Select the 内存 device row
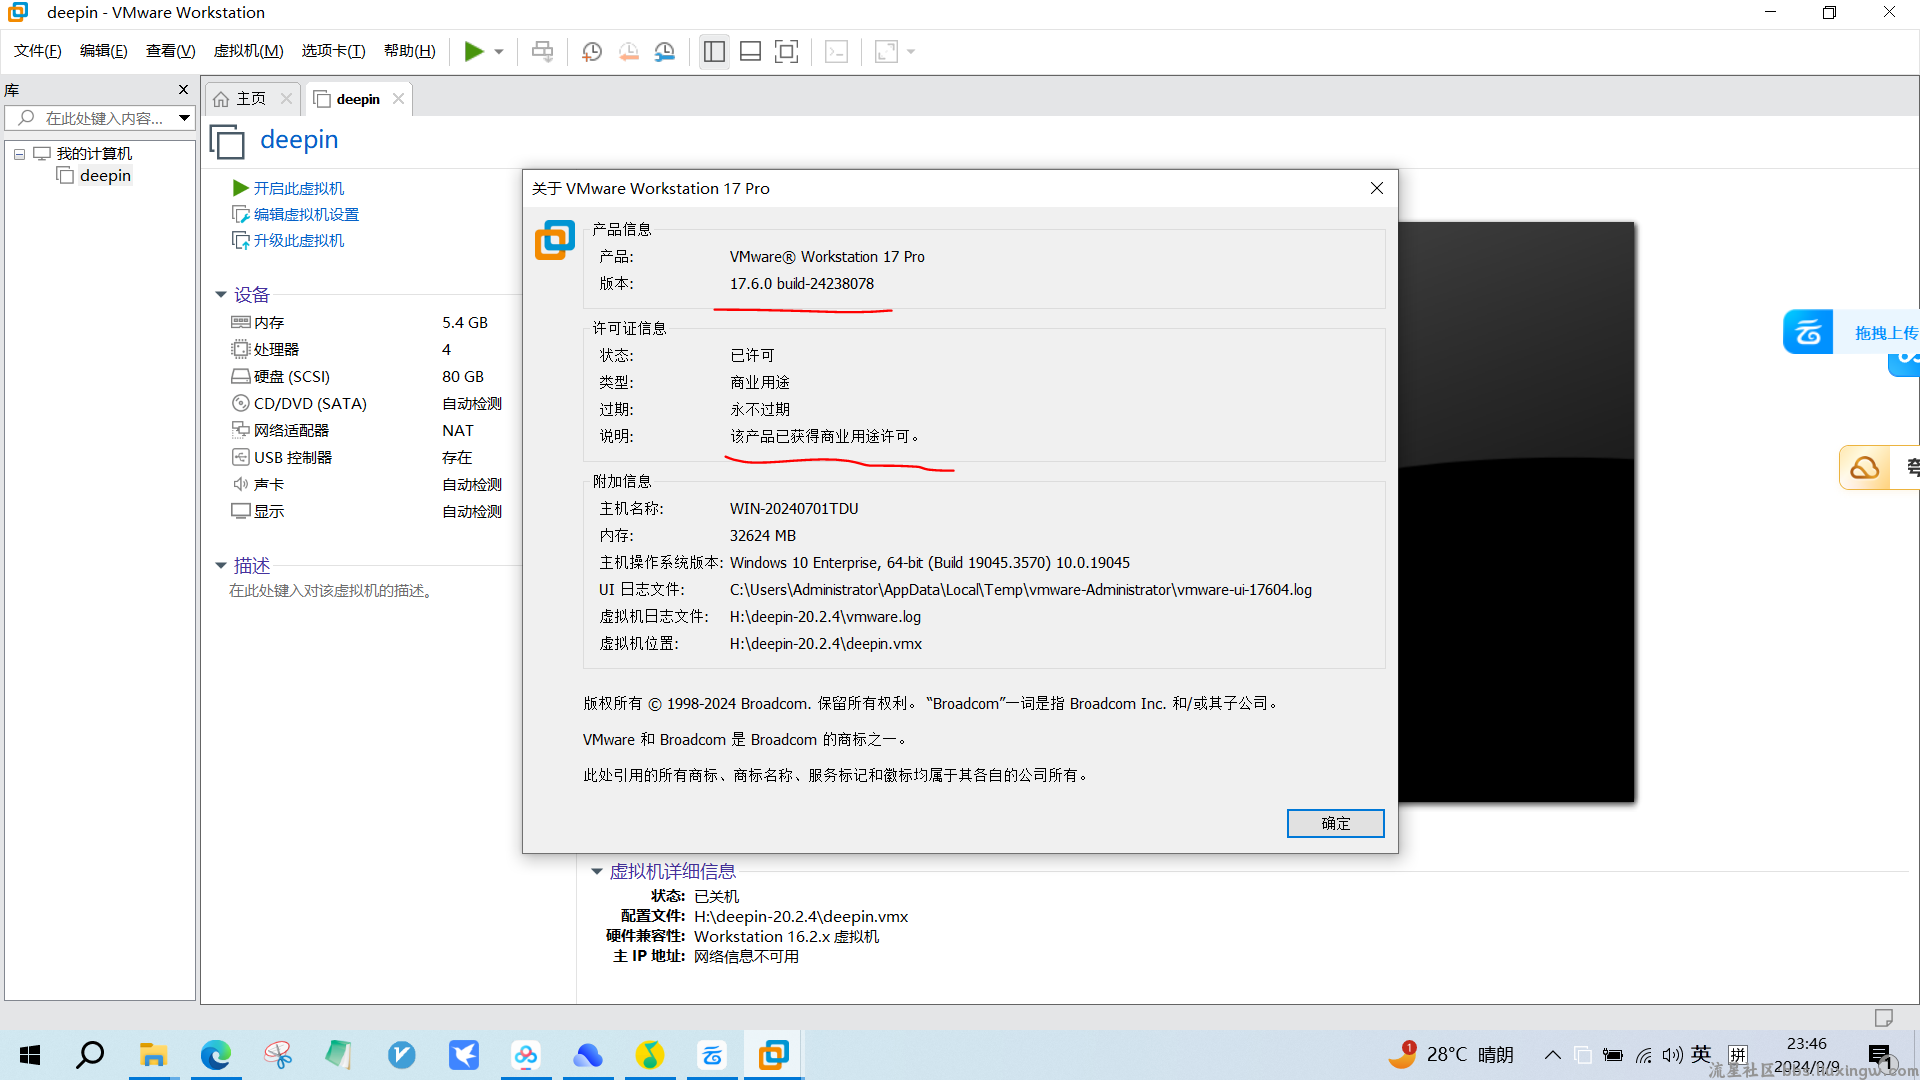1920x1080 pixels. [367, 322]
